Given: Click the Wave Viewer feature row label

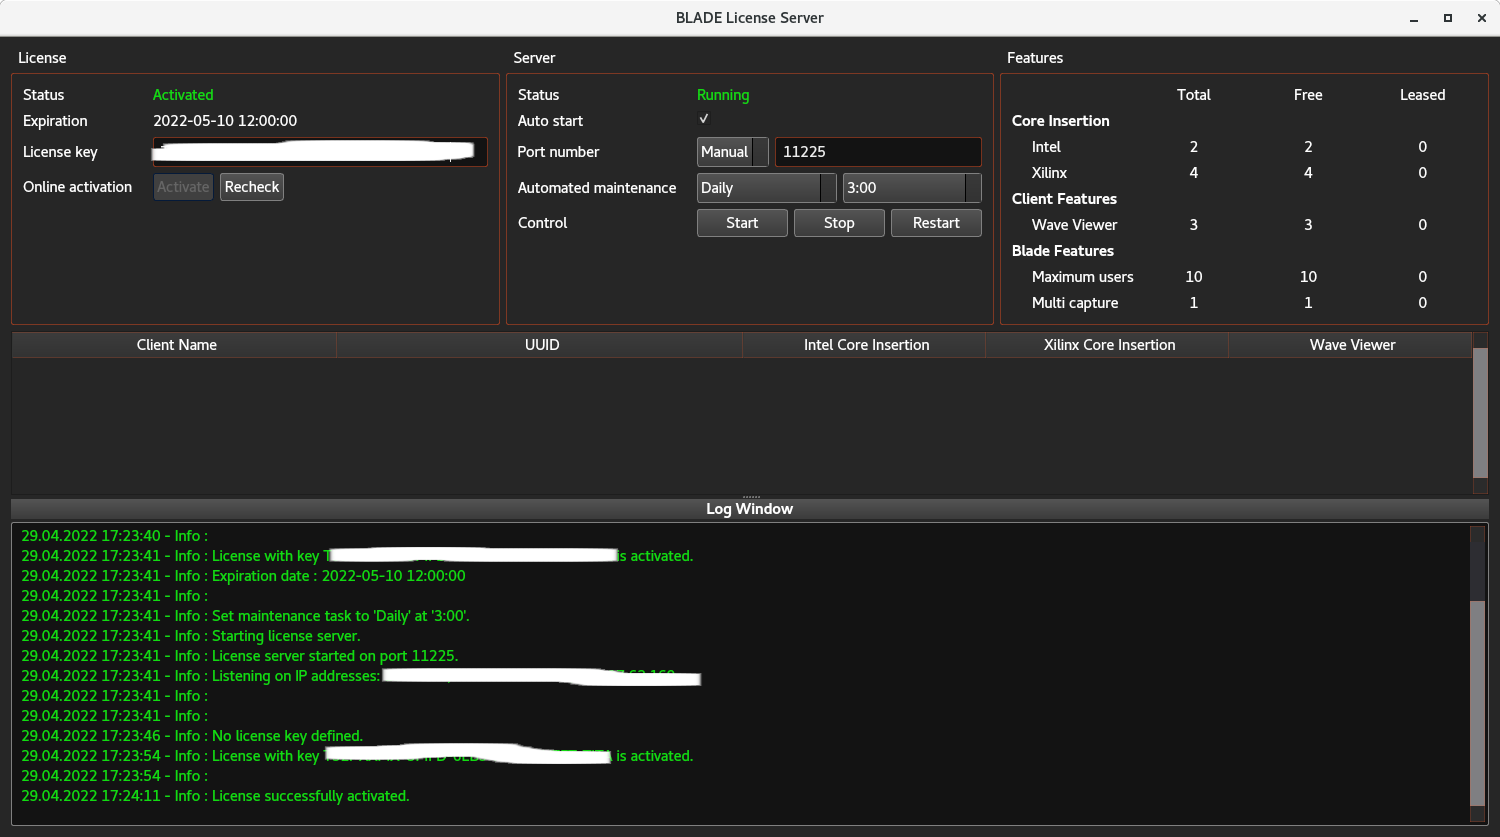Looking at the screenshot, I should (1075, 225).
